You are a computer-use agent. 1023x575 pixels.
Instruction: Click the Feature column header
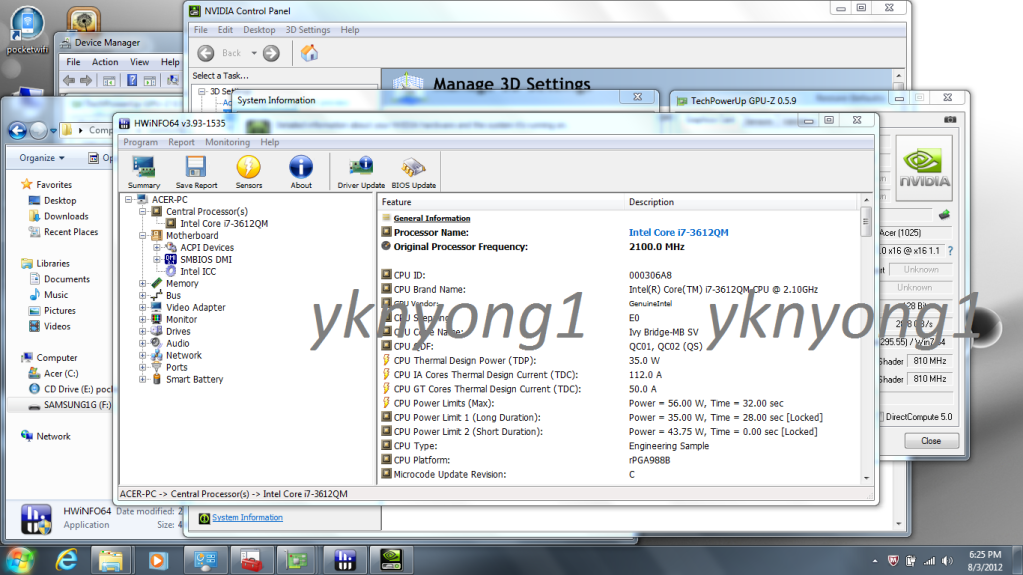[501, 202]
